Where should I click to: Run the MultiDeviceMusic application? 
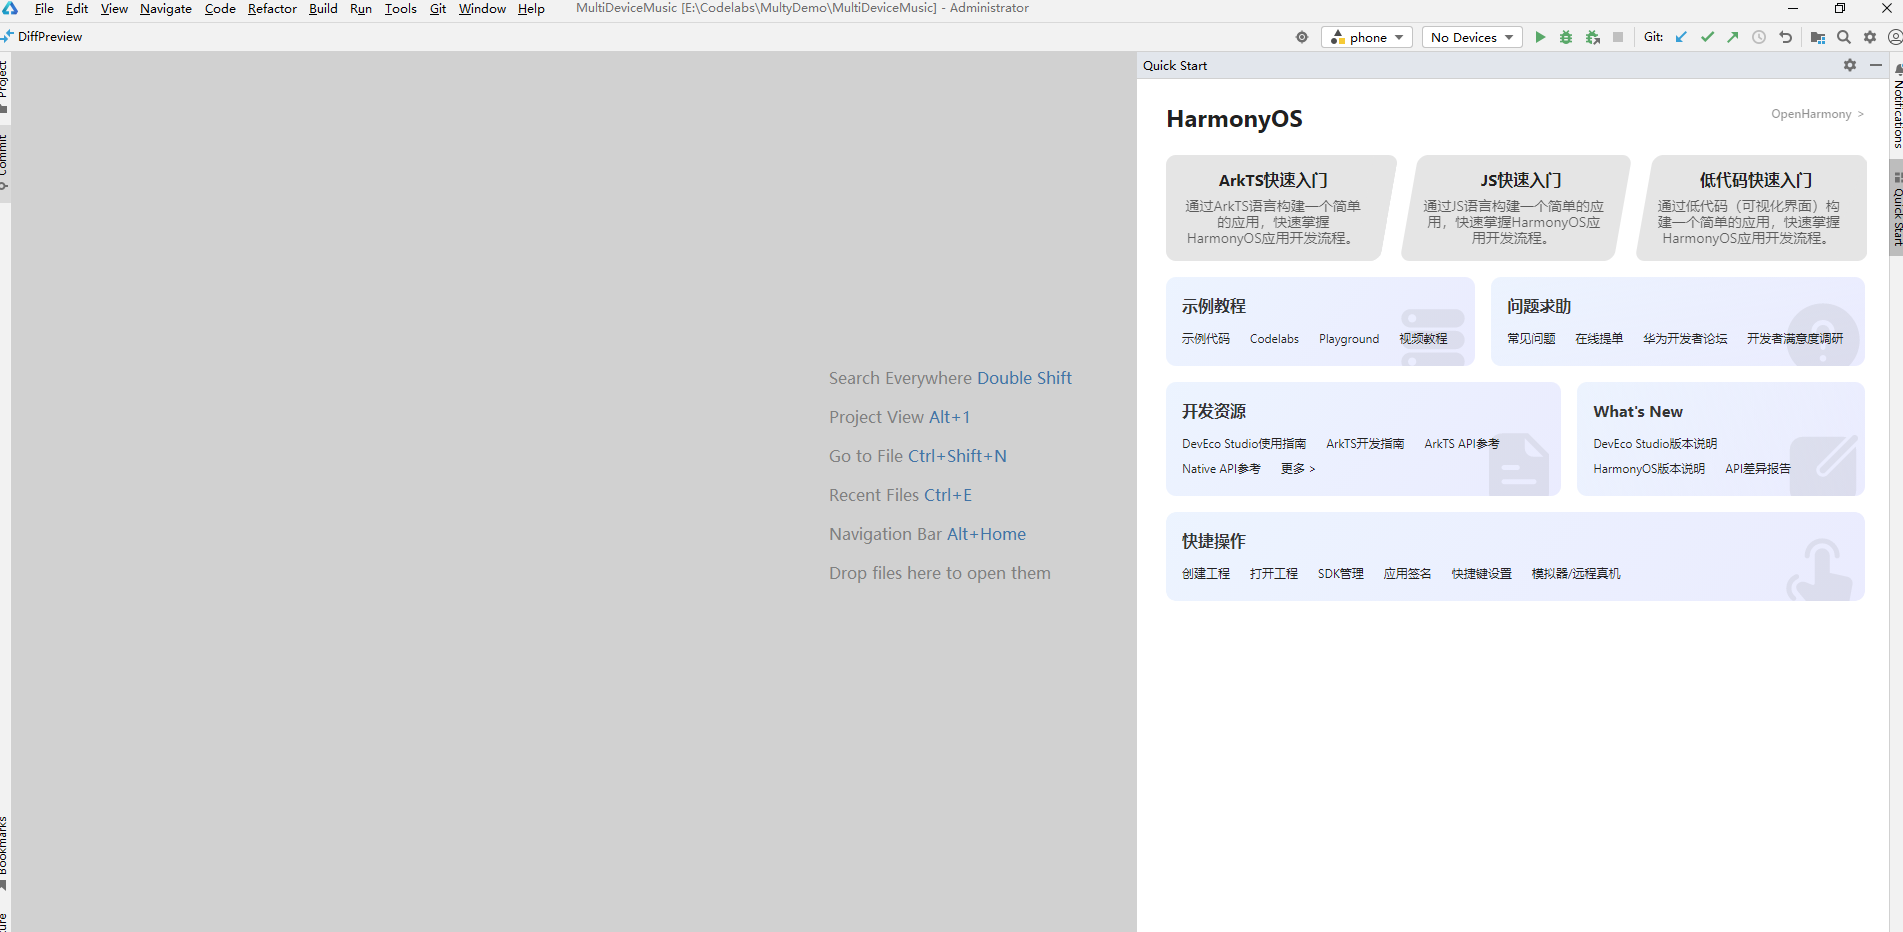point(1540,37)
